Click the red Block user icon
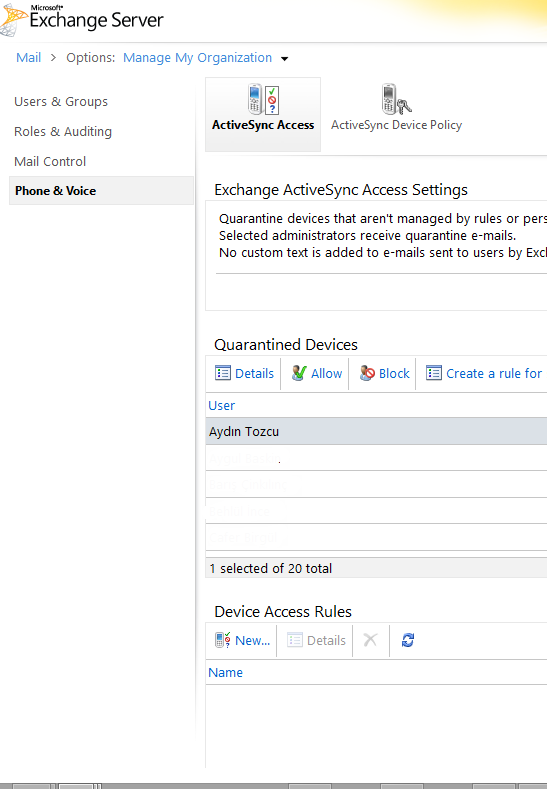547x789 pixels. tap(367, 373)
